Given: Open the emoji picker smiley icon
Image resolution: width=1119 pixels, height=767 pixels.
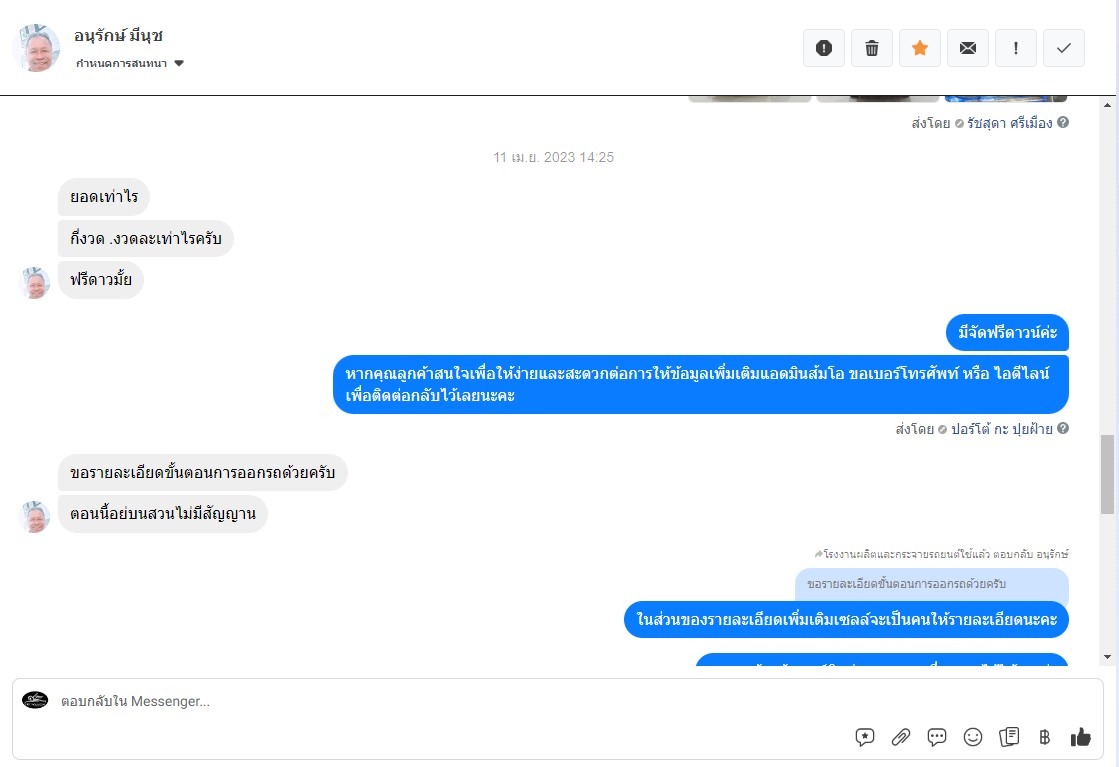Looking at the screenshot, I should 973,737.
